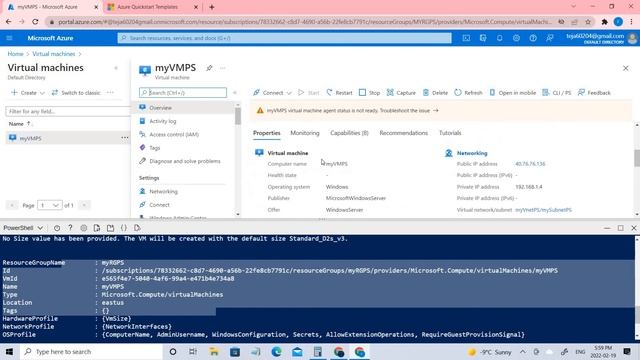640x360 pixels.
Task: Open Cloud Shell help icon
Action: [x=70, y=228]
